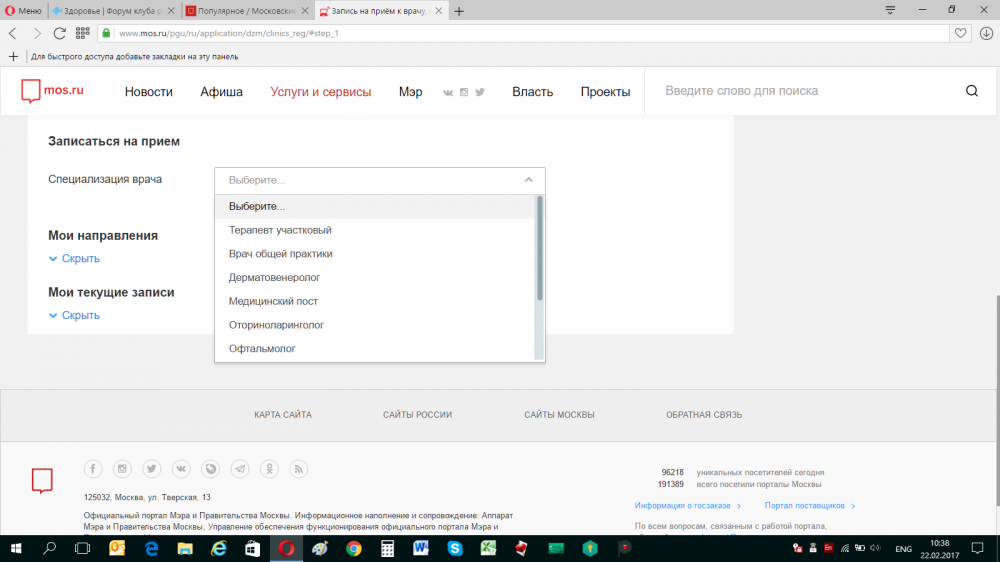The height and width of the screenshot is (562, 1000).
Task: Pick 'Оториноларинголог' from the specialization list
Action: 276,325
